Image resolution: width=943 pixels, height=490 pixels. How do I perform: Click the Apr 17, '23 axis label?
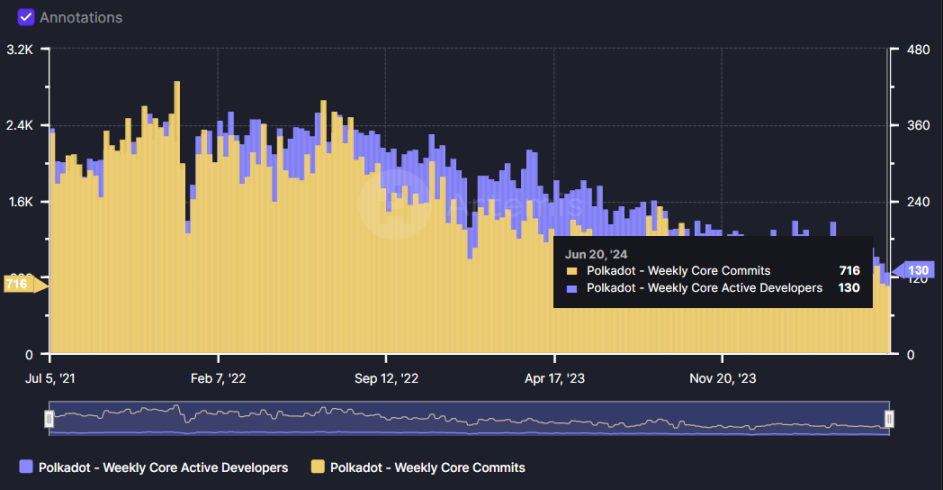[x=554, y=378]
